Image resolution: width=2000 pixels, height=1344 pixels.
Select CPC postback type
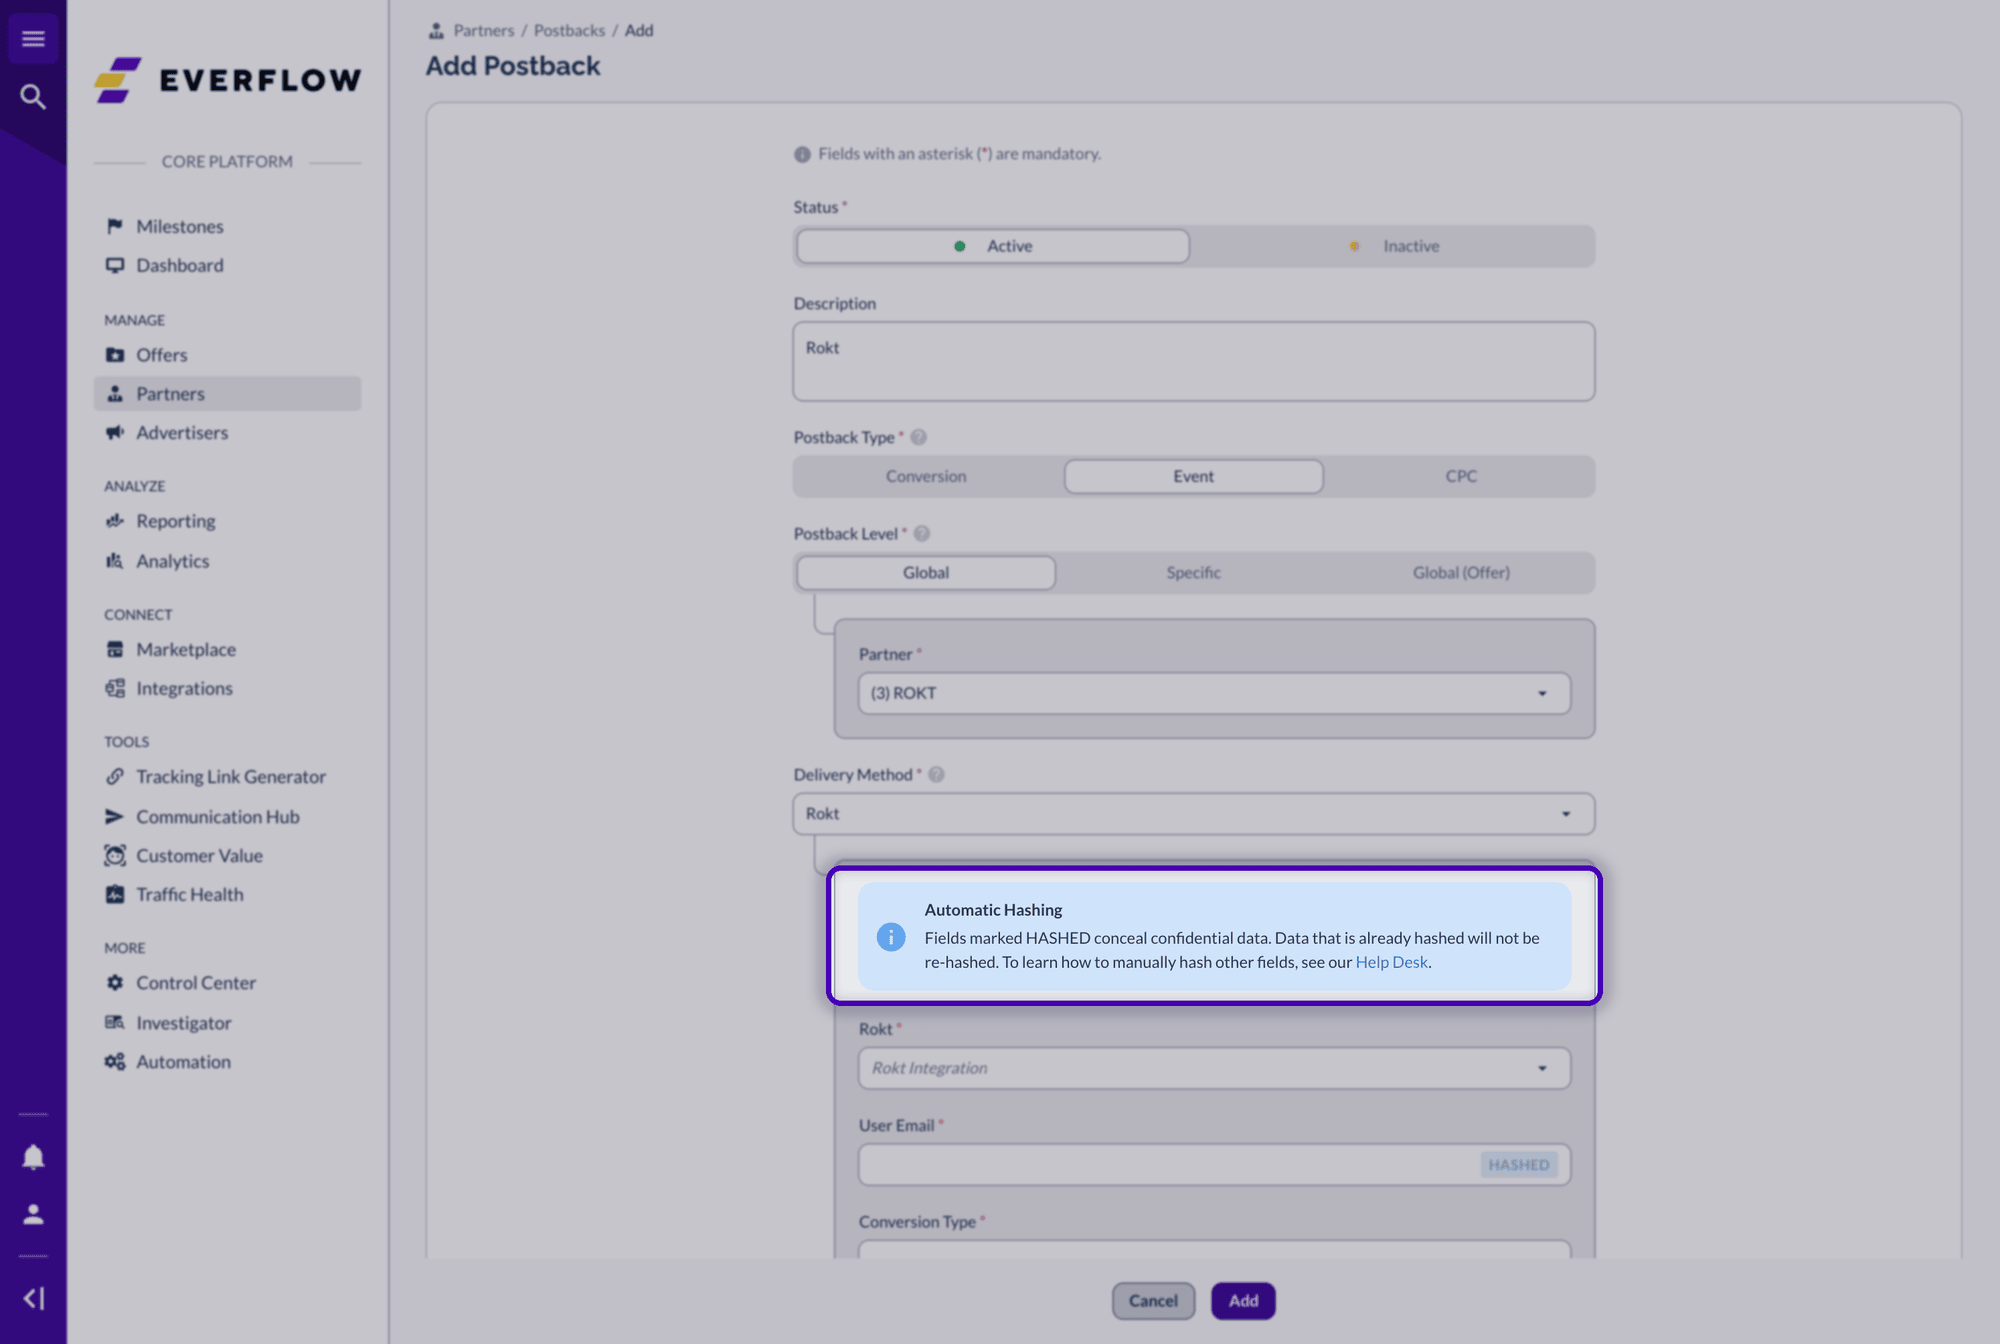tap(1461, 476)
